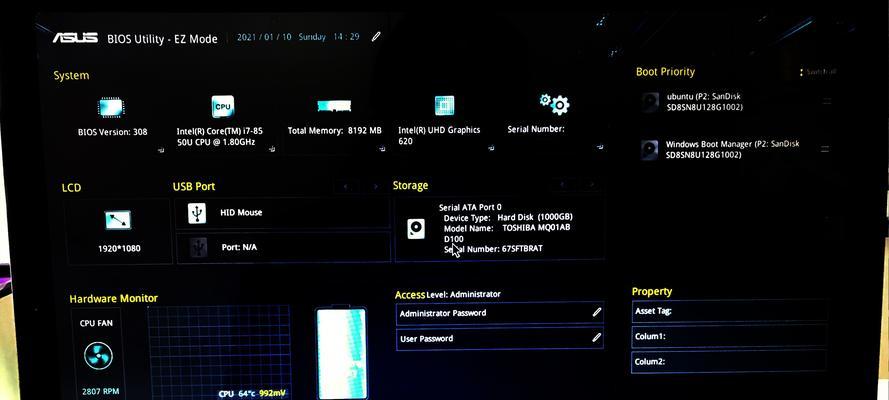
Task: Click the hard disk icon in Storage
Action: click(416, 229)
